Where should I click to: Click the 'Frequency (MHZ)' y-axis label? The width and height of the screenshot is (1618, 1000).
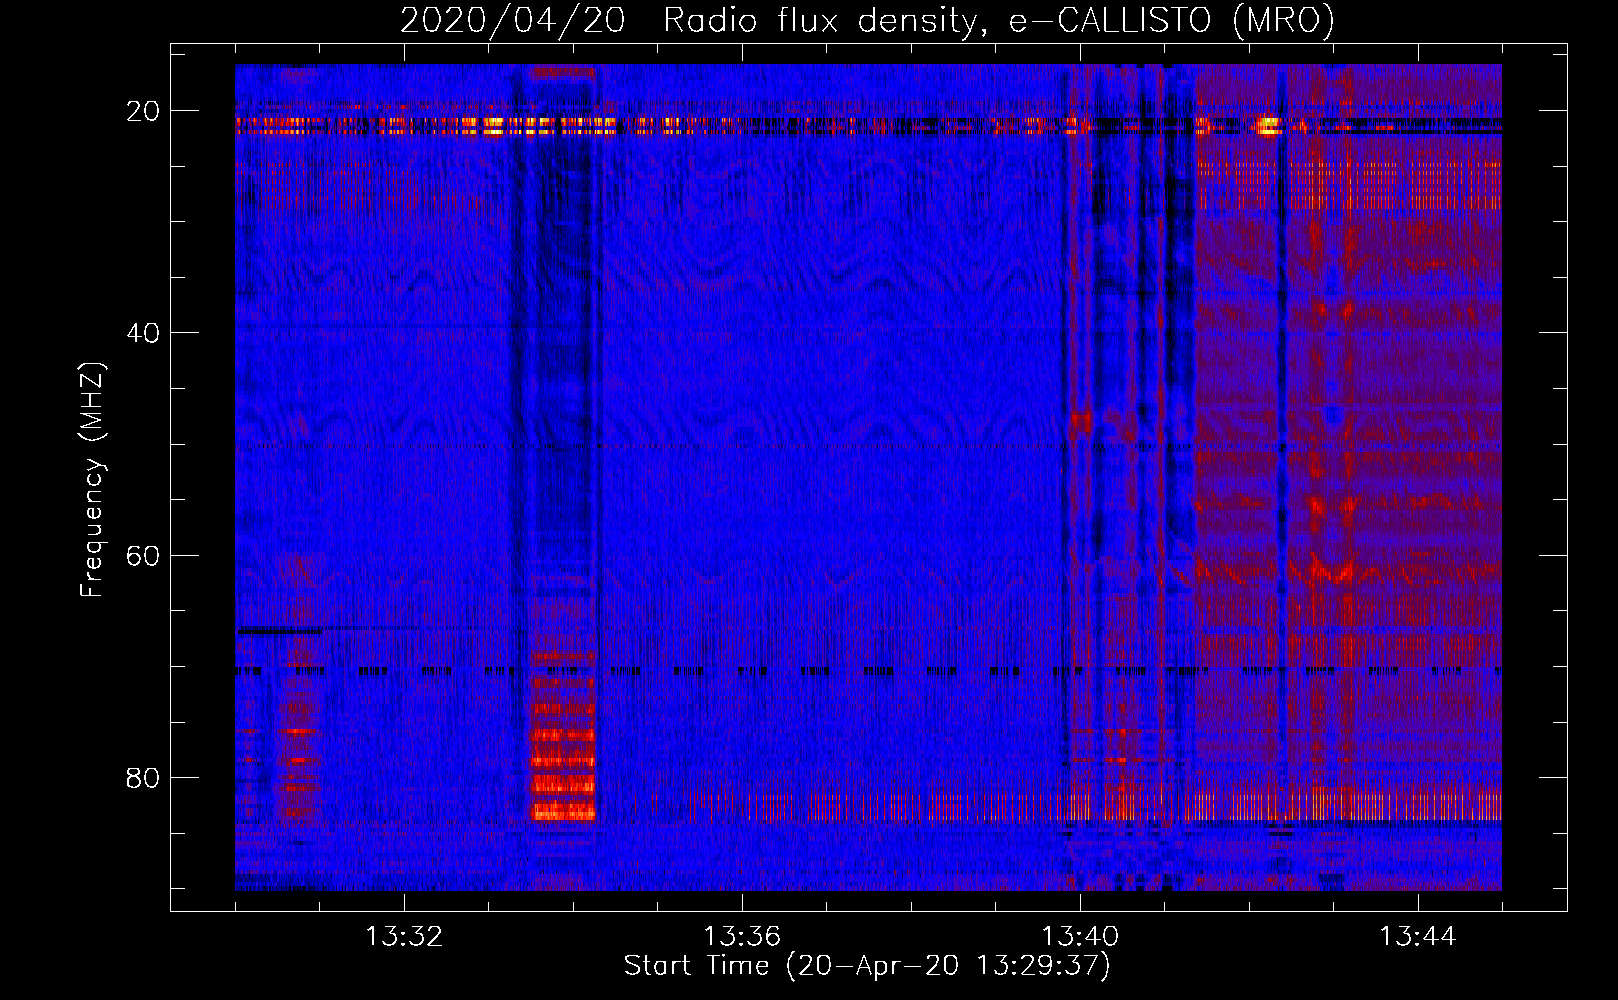coord(92,480)
